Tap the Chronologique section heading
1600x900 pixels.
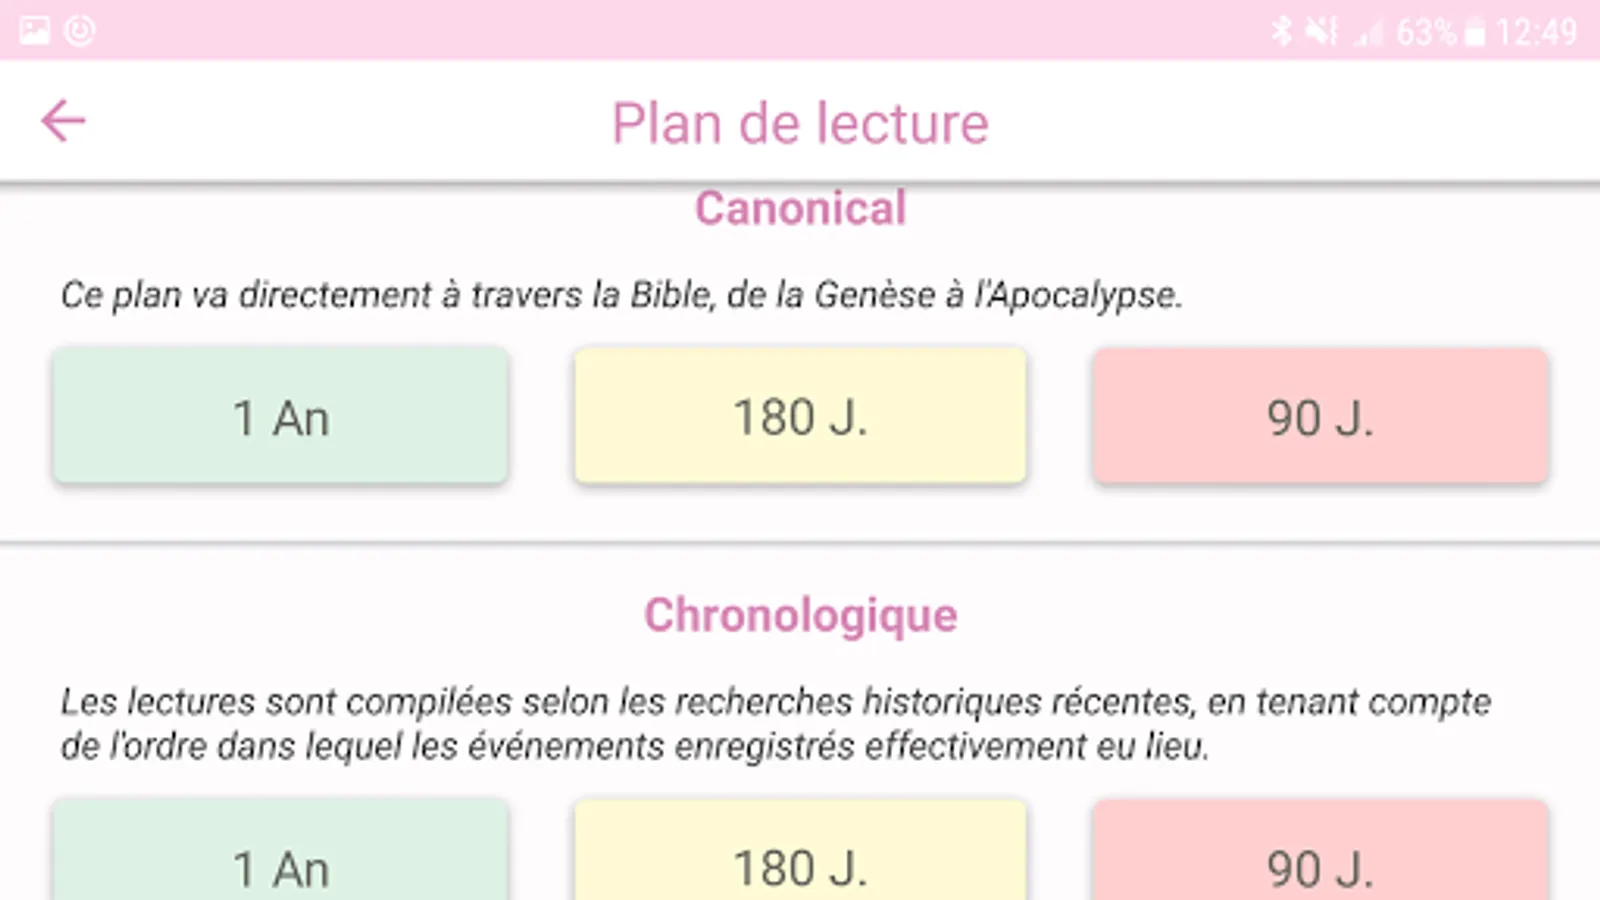[x=800, y=615]
